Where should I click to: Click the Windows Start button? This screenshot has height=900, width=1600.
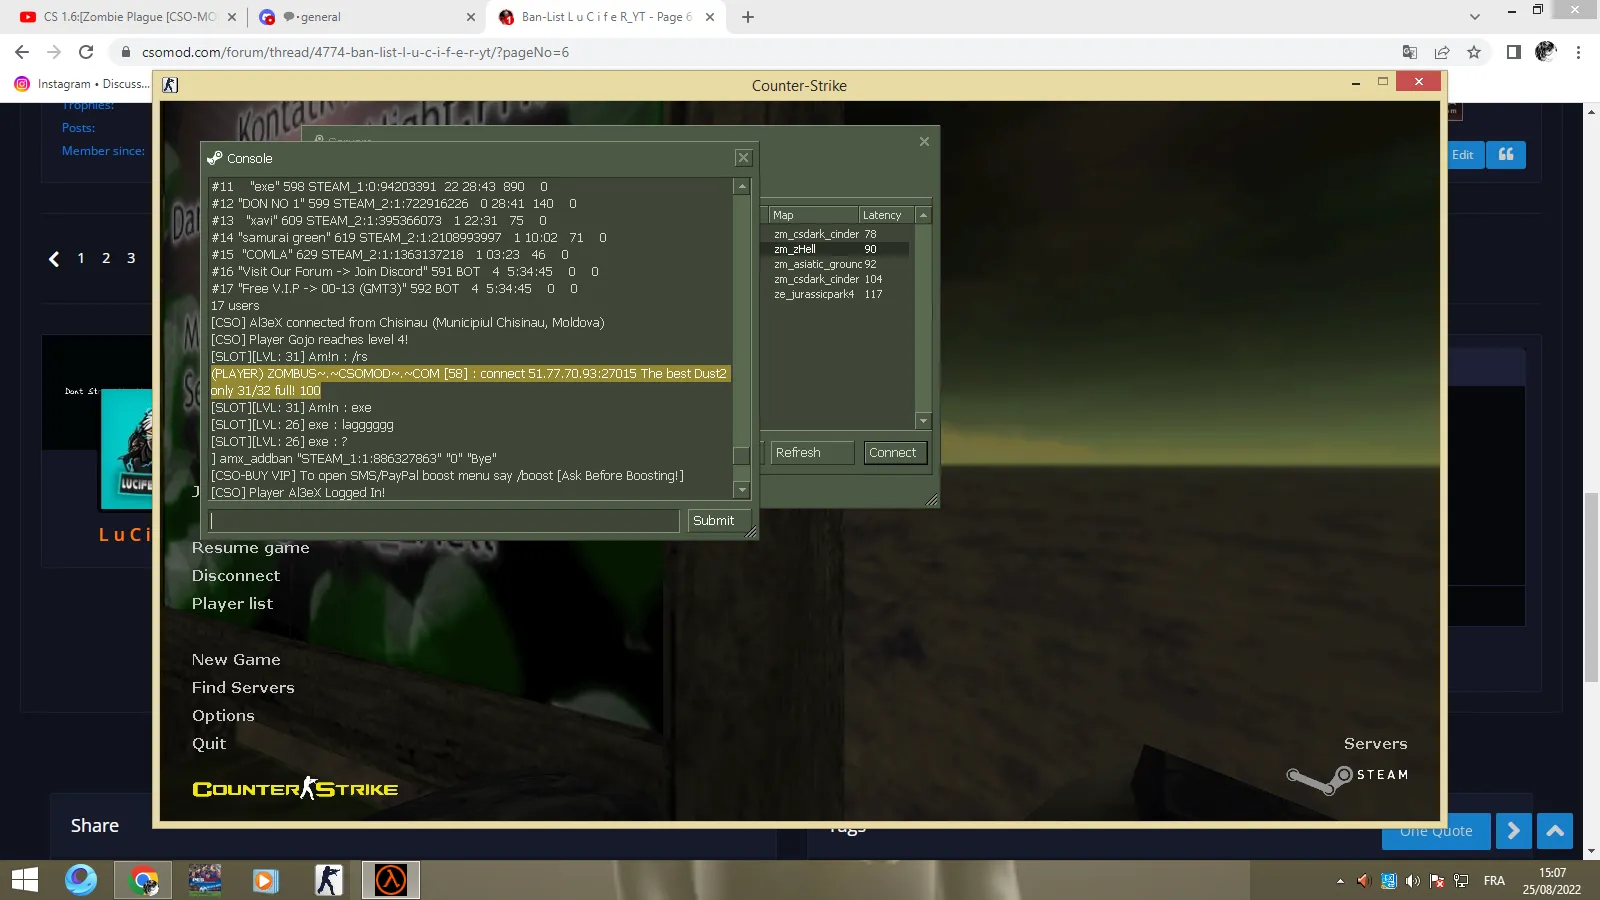(x=25, y=880)
